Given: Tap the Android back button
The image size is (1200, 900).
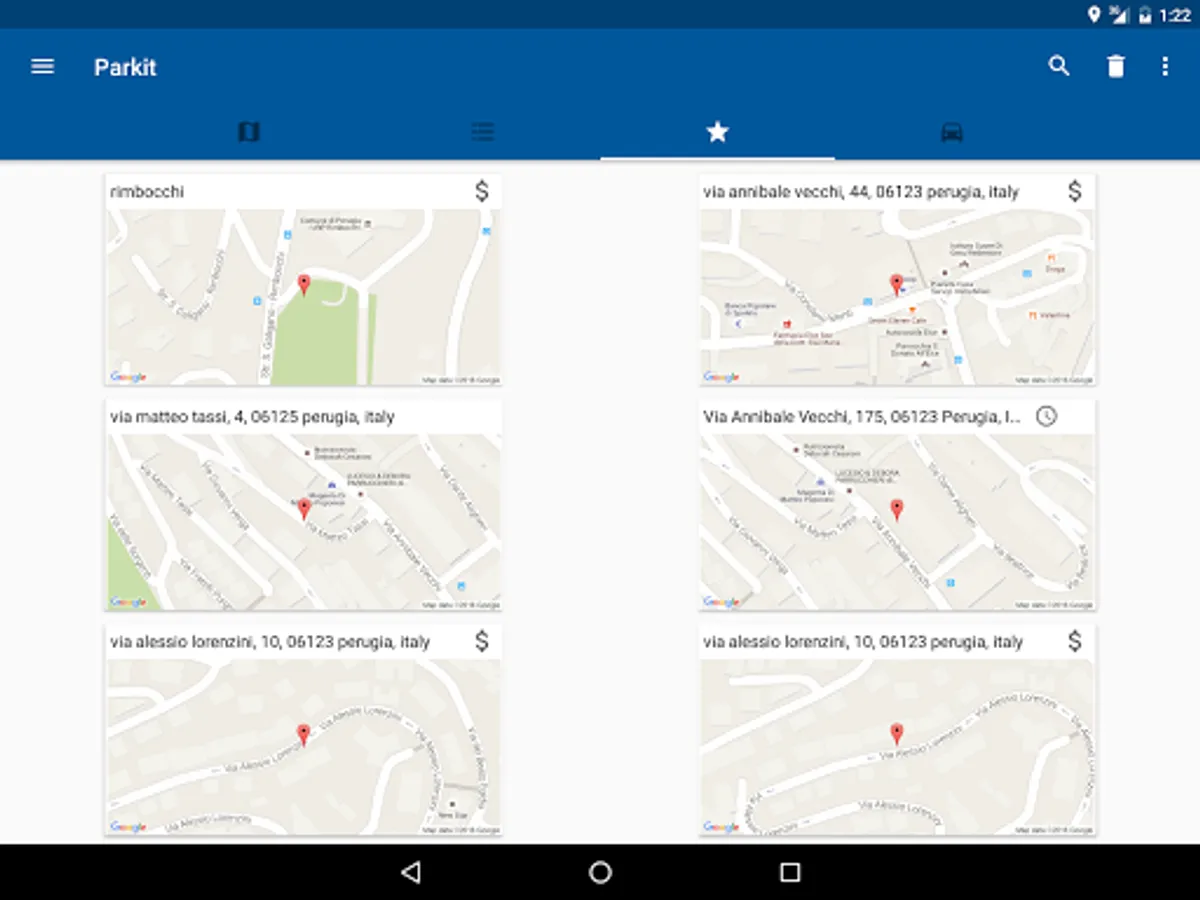Looking at the screenshot, I should (x=410, y=872).
